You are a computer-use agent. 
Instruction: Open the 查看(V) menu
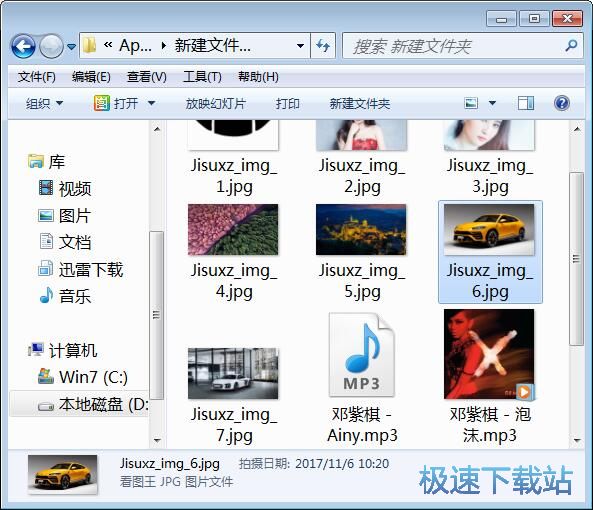coord(147,77)
